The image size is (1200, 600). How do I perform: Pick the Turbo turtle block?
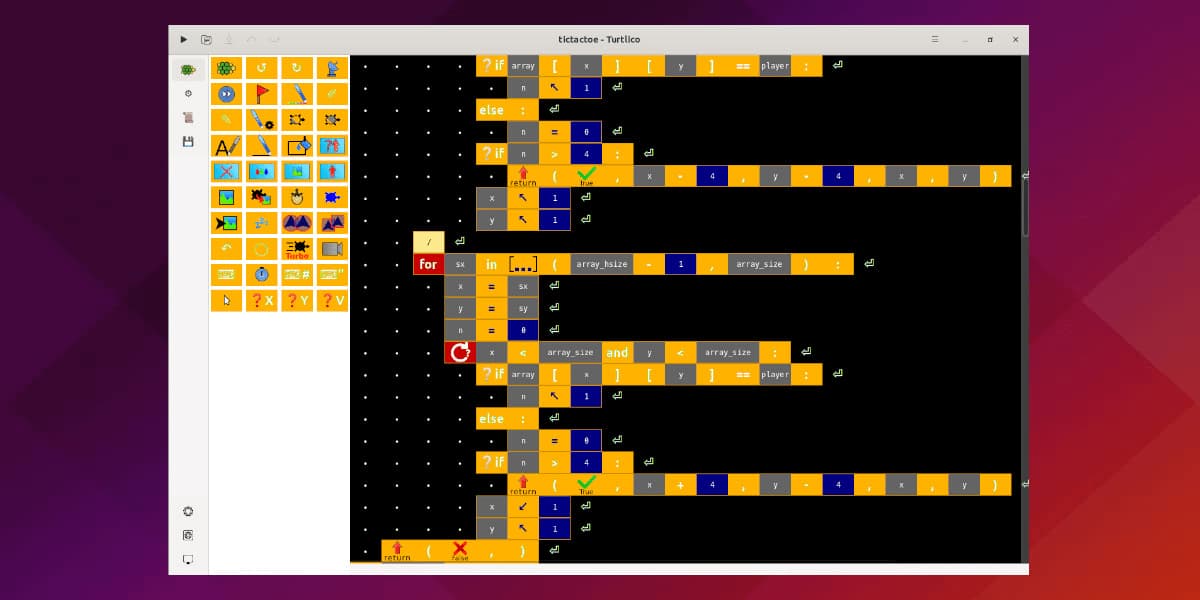coord(297,249)
